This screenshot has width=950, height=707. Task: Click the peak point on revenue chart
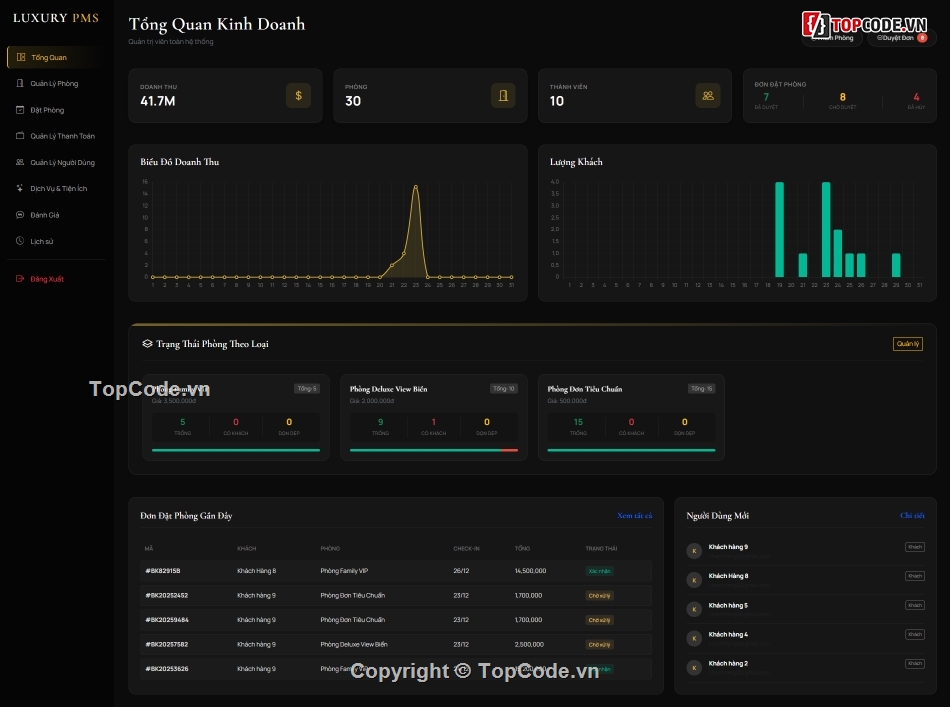(415, 187)
